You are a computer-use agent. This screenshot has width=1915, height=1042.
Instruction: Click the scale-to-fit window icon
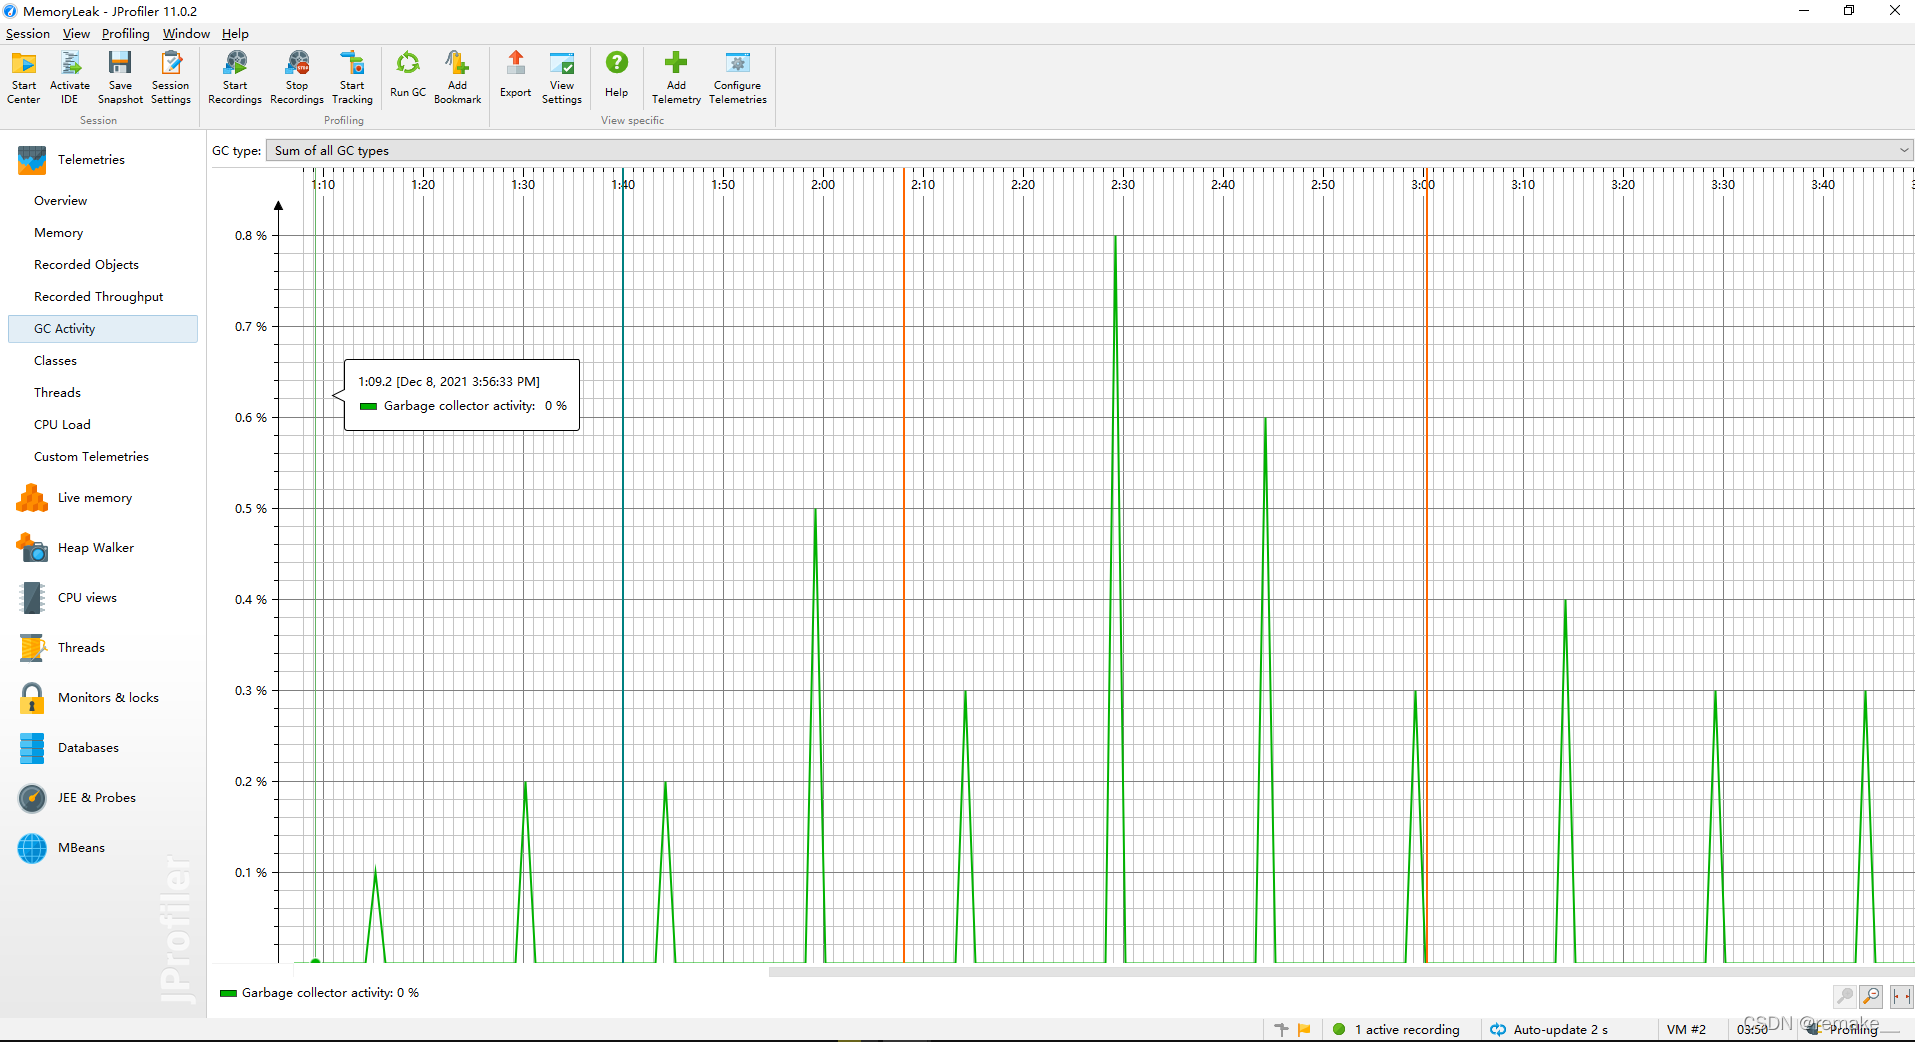1901,996
